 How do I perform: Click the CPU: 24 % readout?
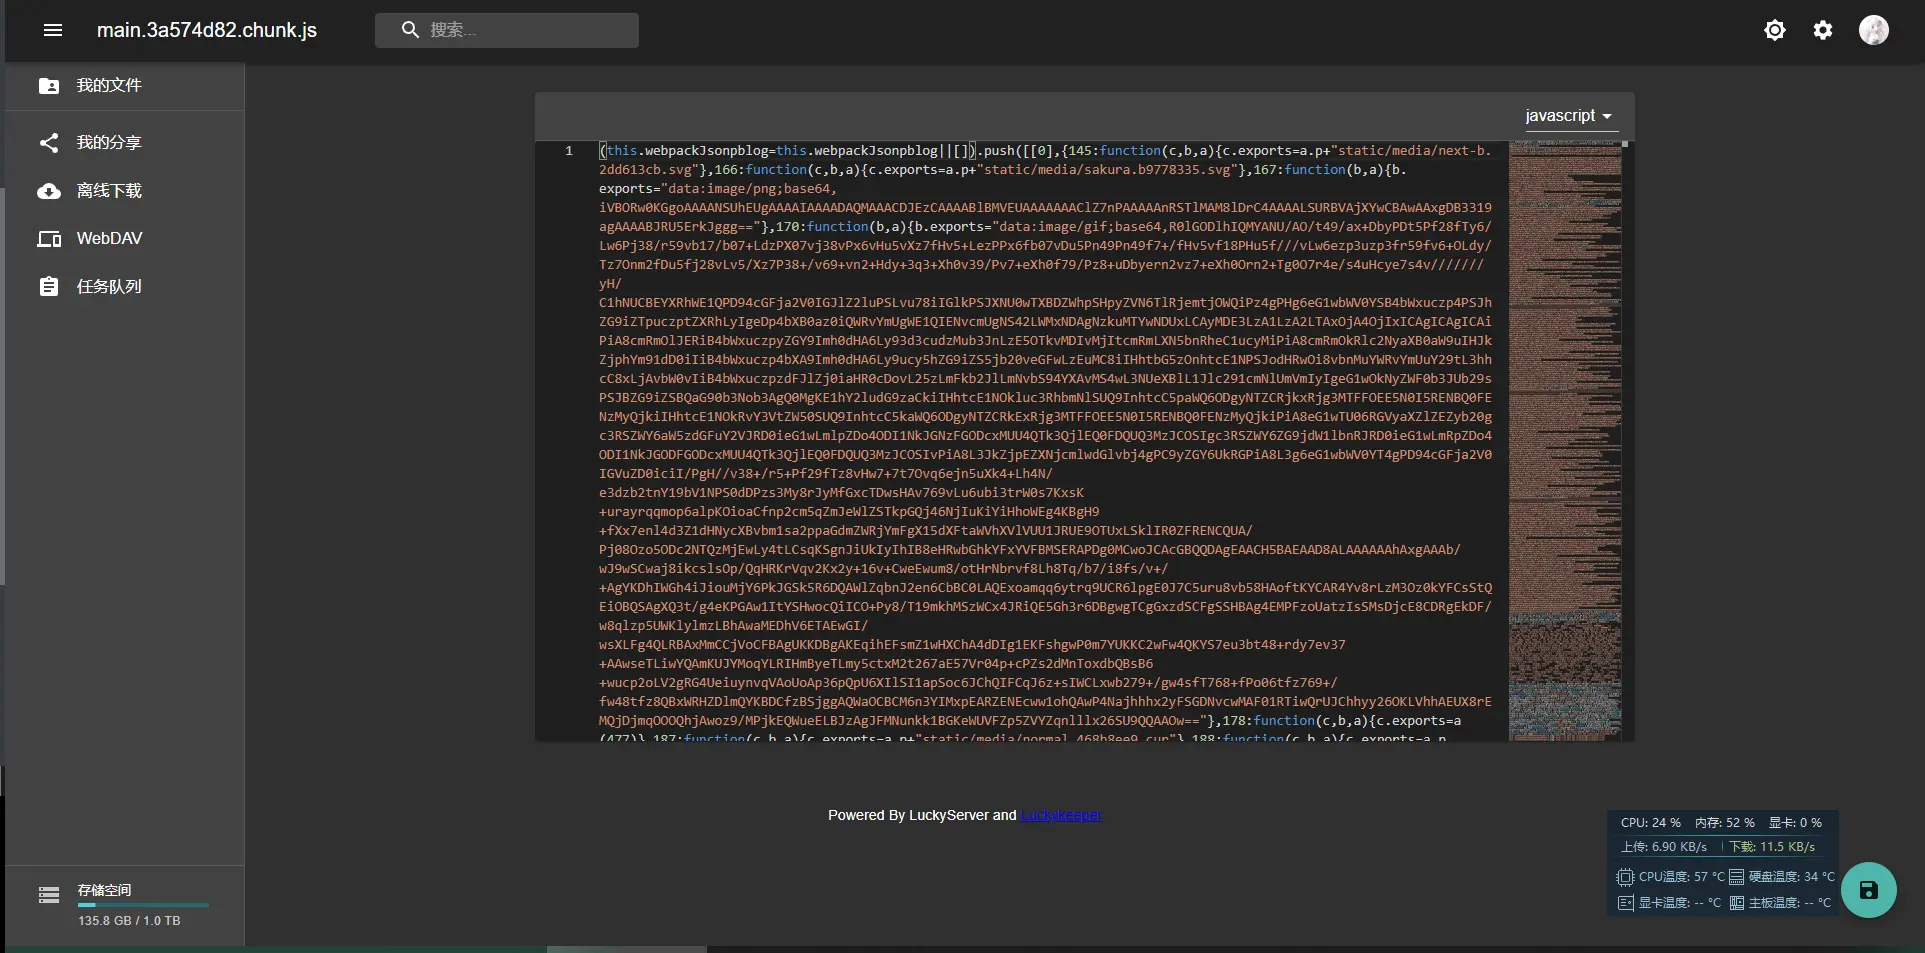[x=1650, y=822]
